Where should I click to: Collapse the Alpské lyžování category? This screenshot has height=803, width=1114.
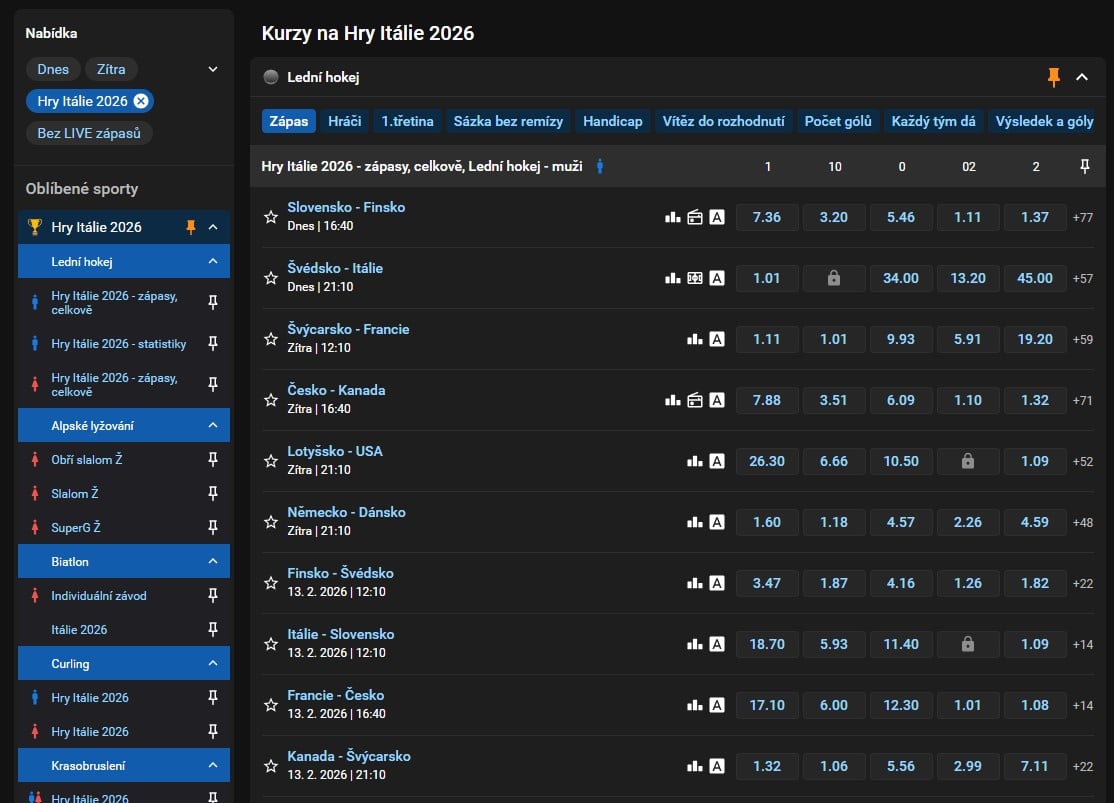pos(211,425)
